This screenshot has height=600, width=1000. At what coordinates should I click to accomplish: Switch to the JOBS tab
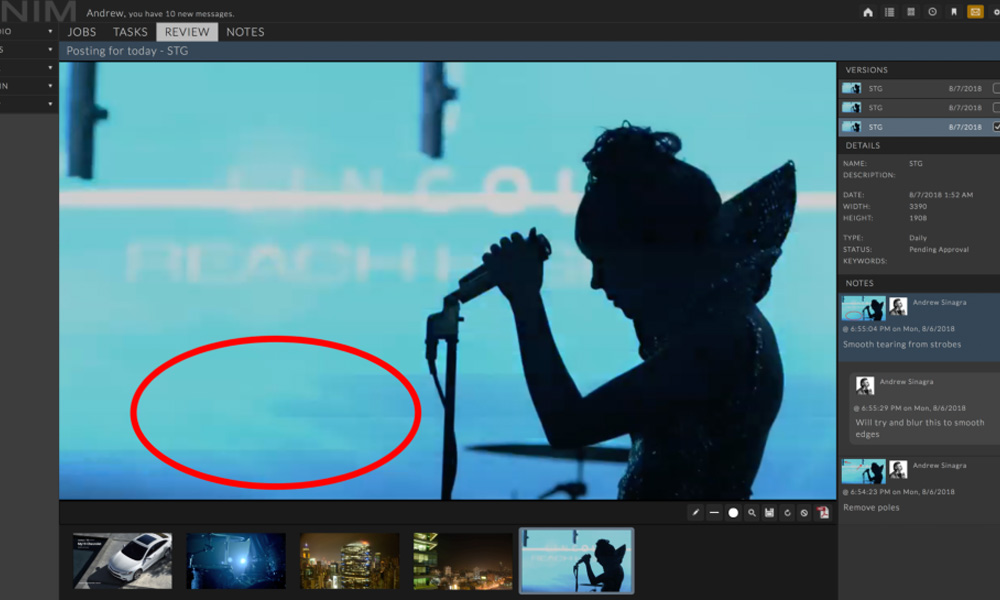[82, 32]
